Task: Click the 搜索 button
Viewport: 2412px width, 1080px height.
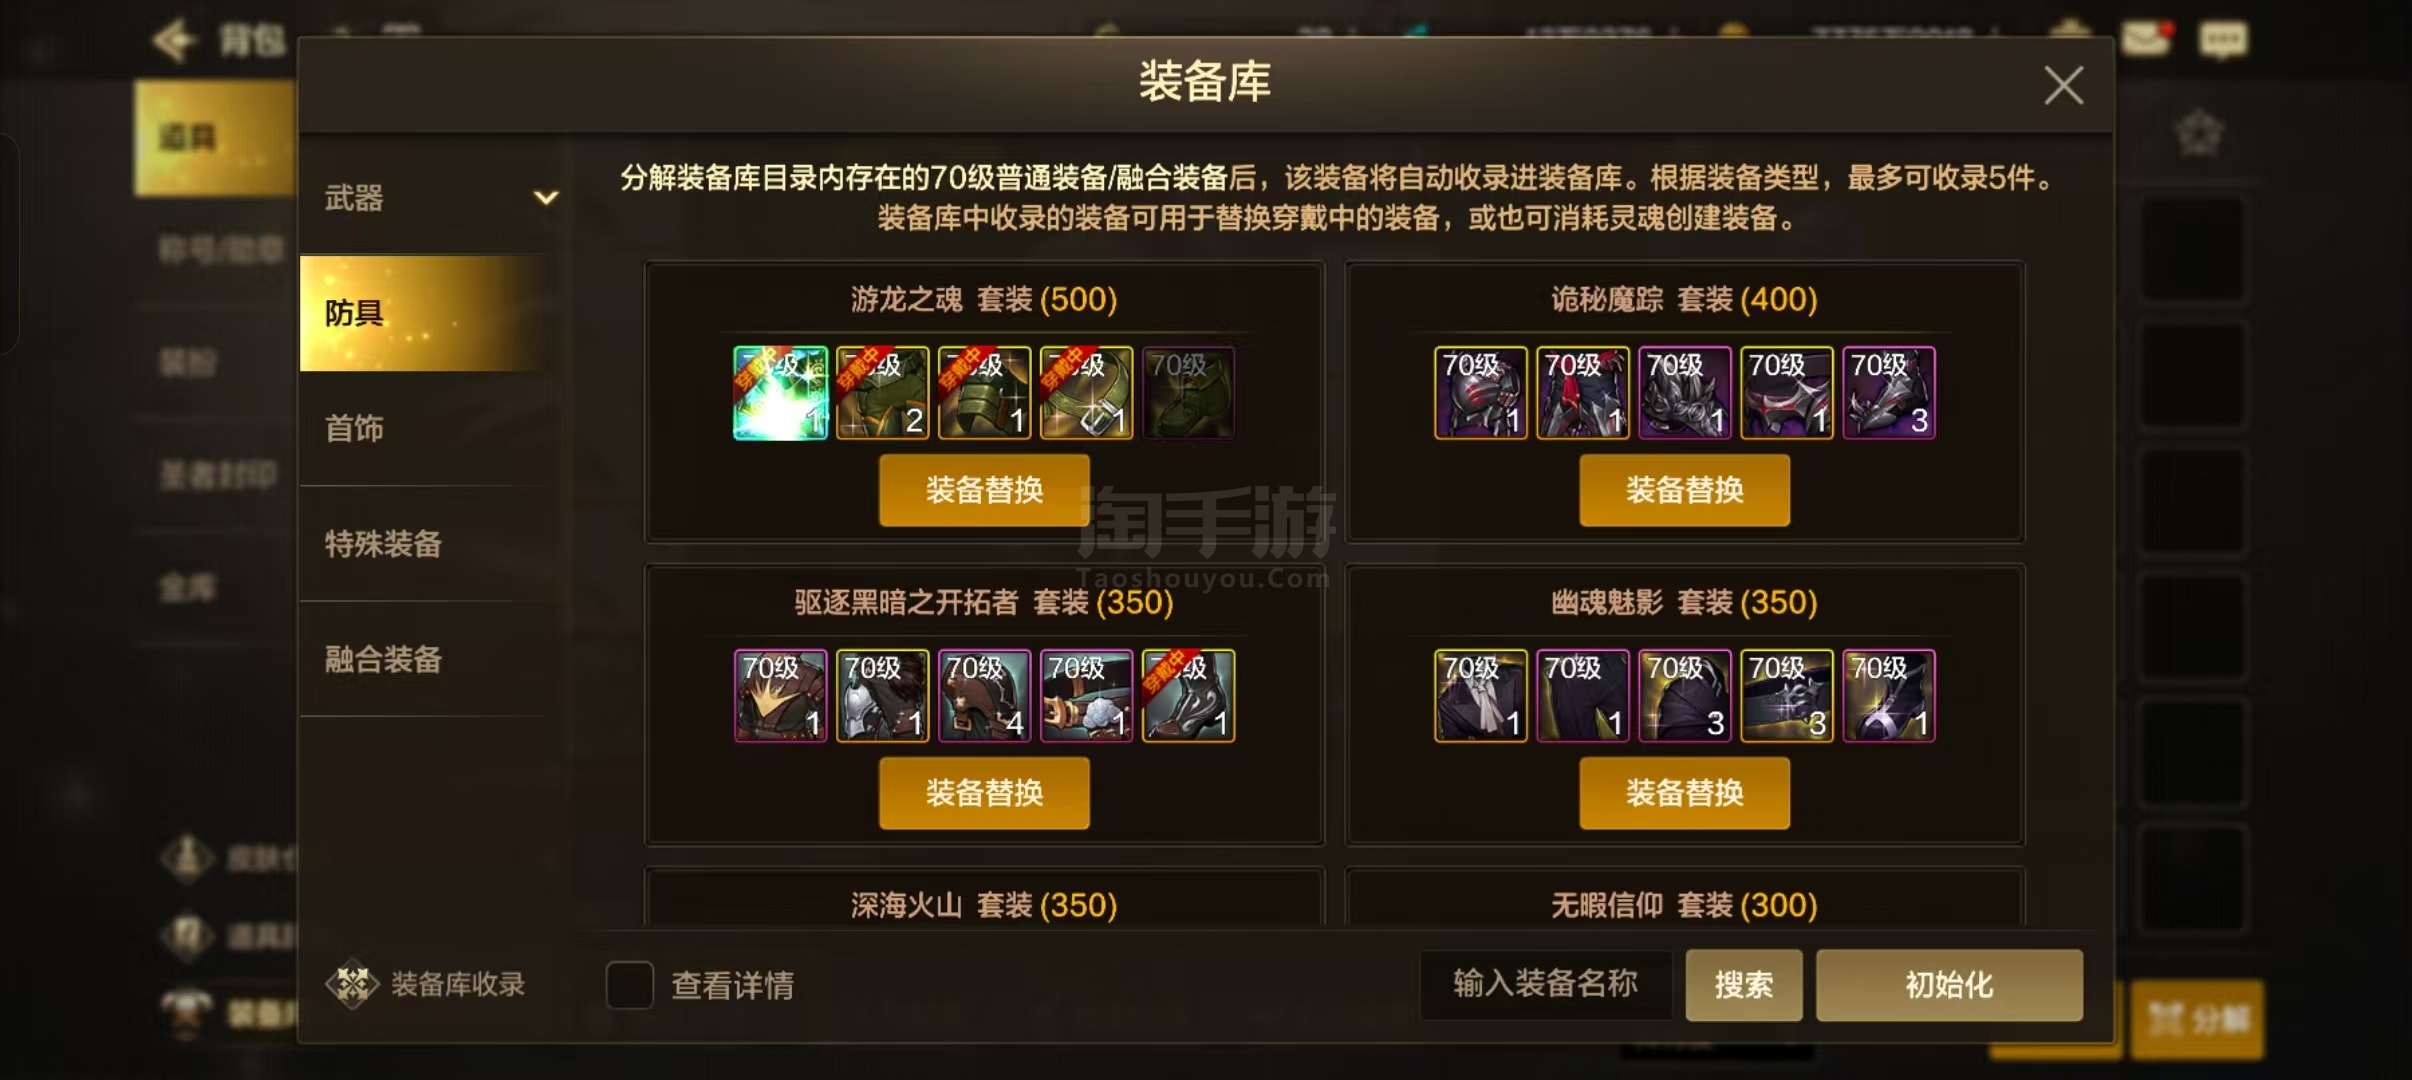Action: pyautogui.click(x=1744, y=985)
